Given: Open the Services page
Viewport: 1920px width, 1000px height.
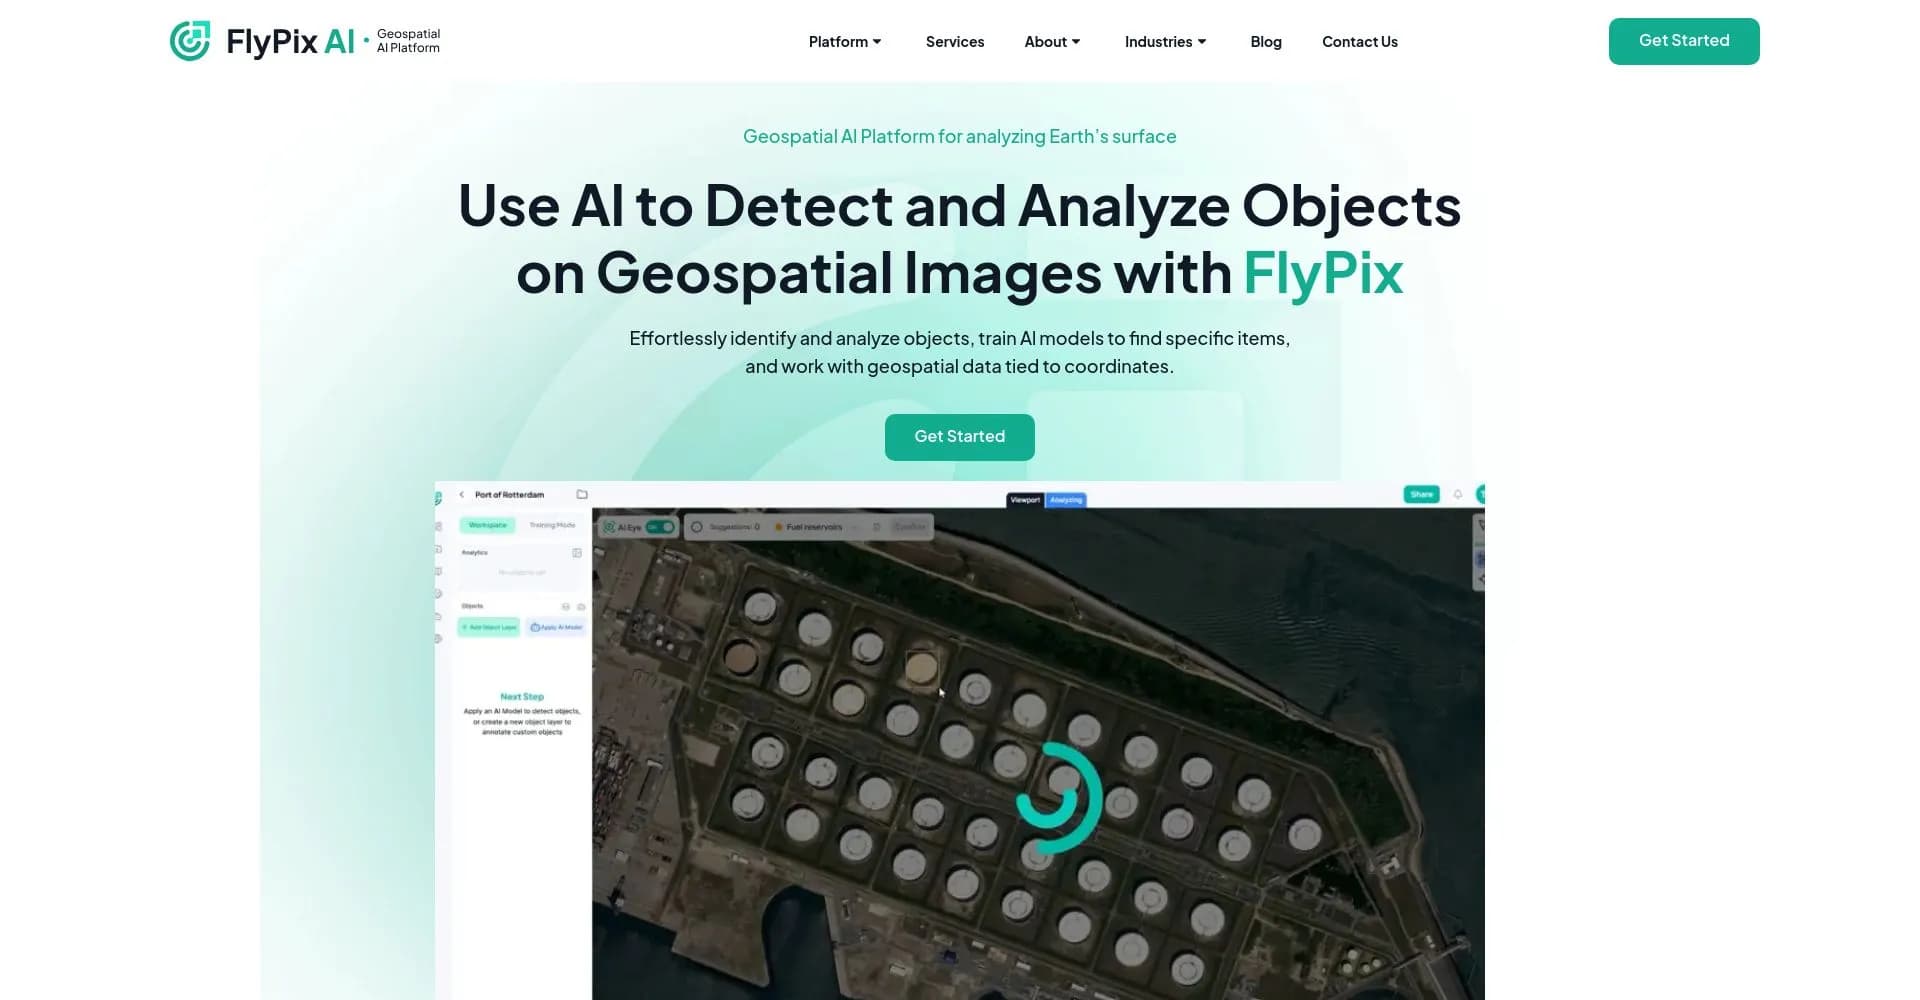Looking at the screenshot, I should 954,42.
